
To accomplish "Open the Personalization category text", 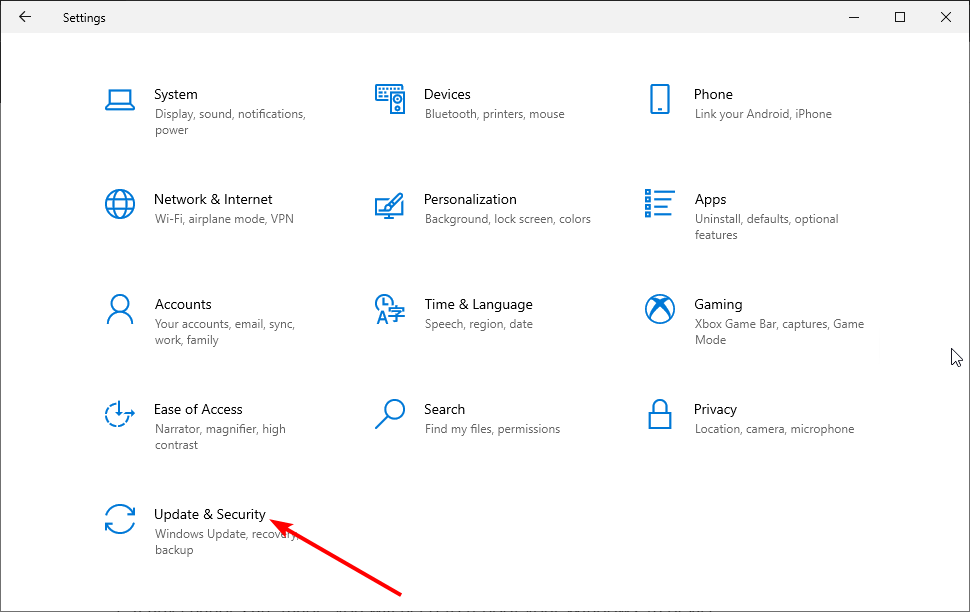I will (x=470, y=199).
